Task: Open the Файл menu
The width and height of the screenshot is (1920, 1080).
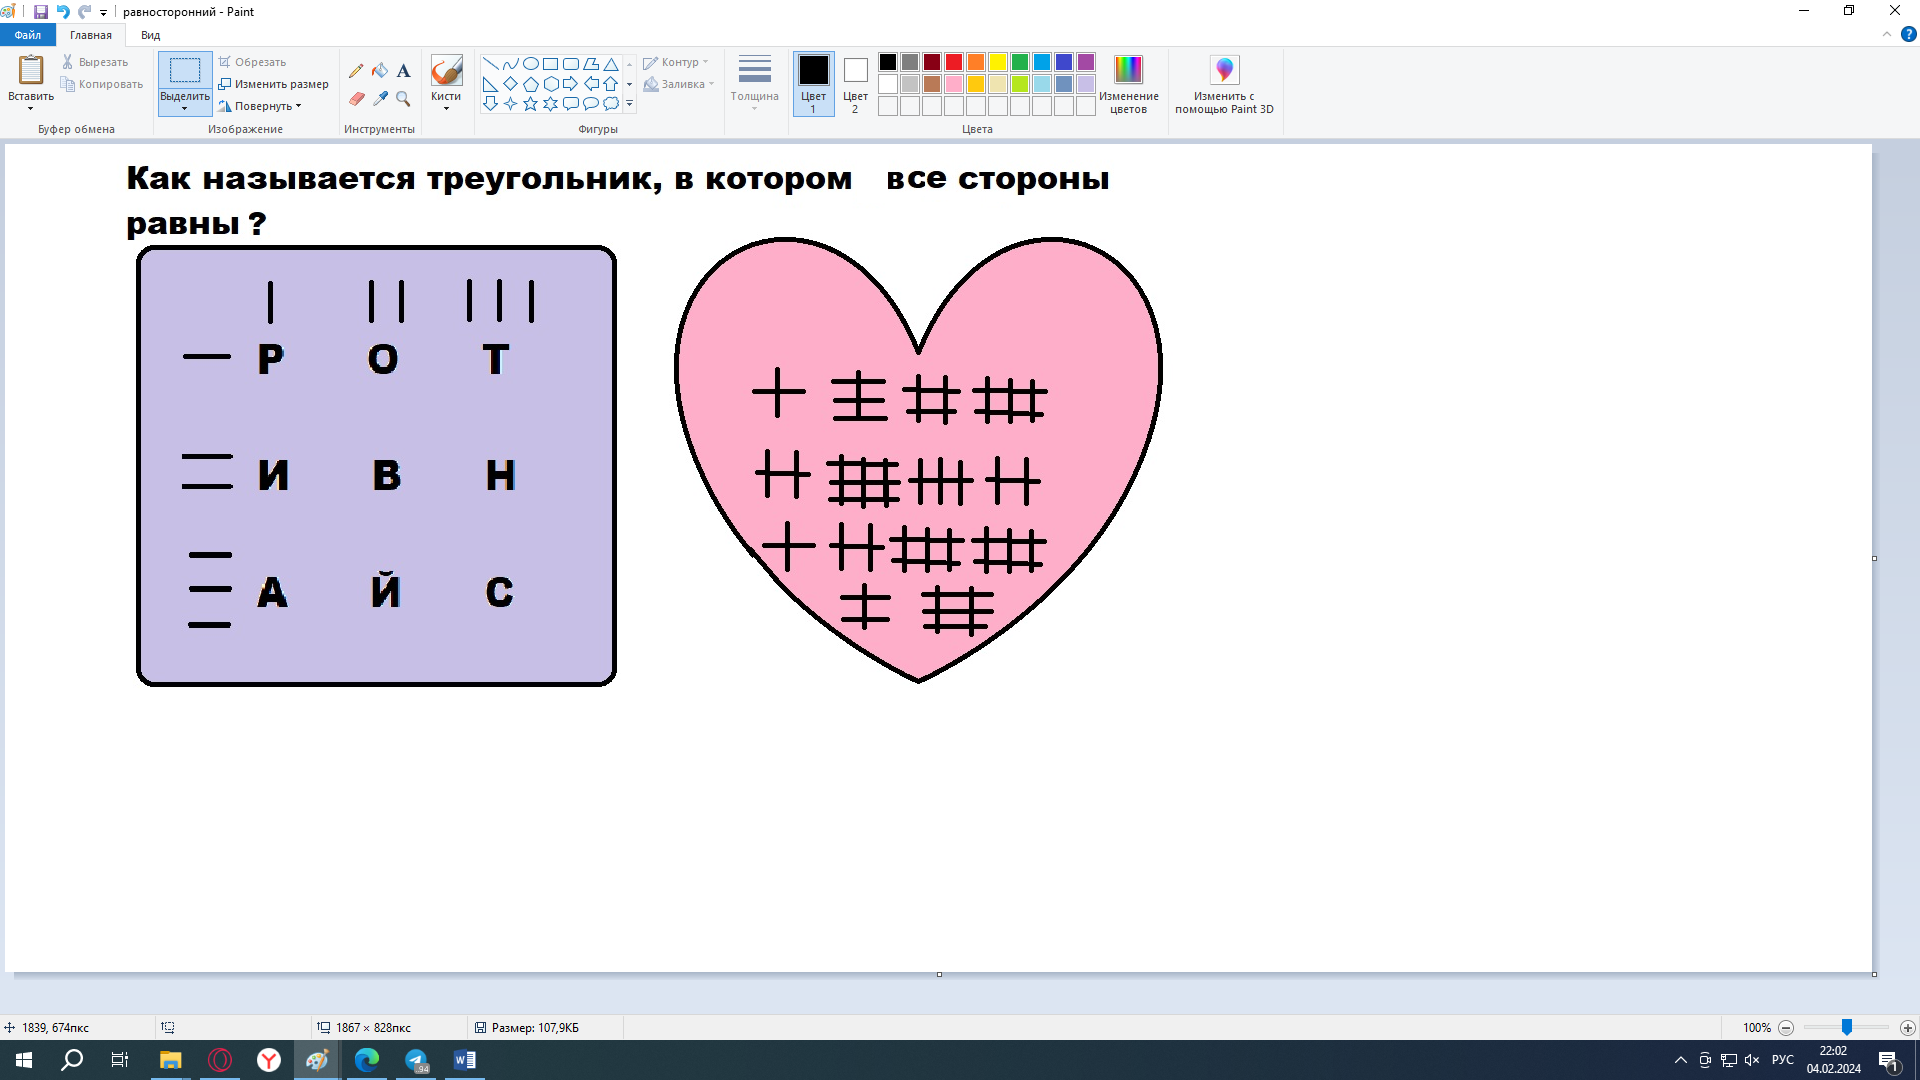Action: pos(27,35)
